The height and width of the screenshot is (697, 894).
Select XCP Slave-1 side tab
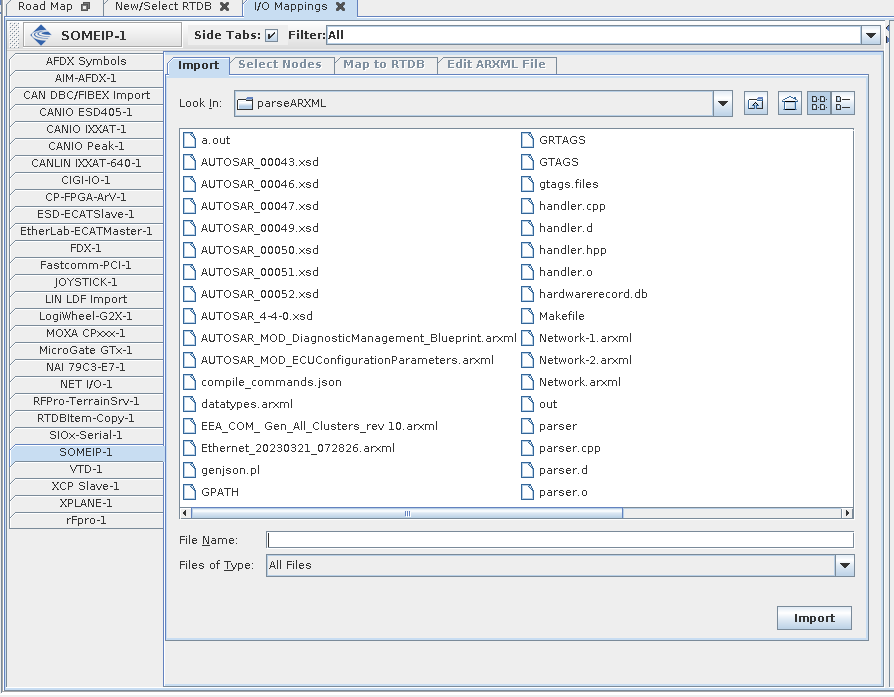86,487
